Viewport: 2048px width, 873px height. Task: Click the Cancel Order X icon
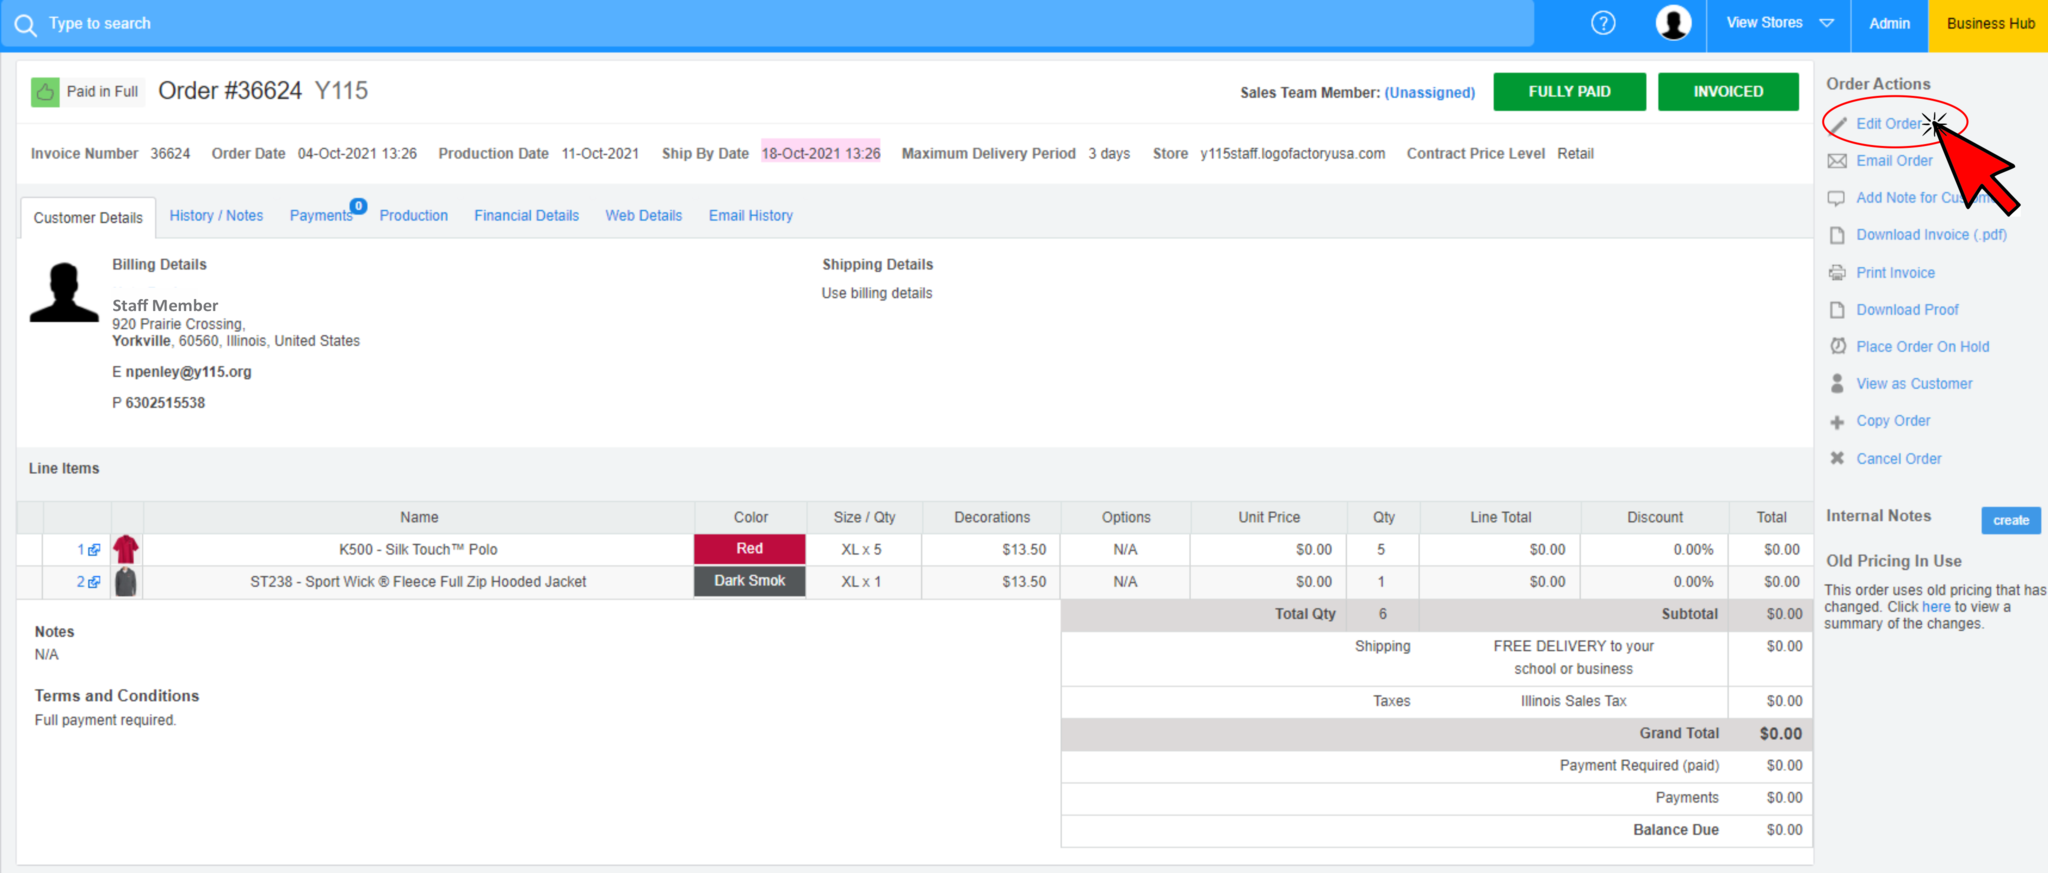(x=1837, y=458)
